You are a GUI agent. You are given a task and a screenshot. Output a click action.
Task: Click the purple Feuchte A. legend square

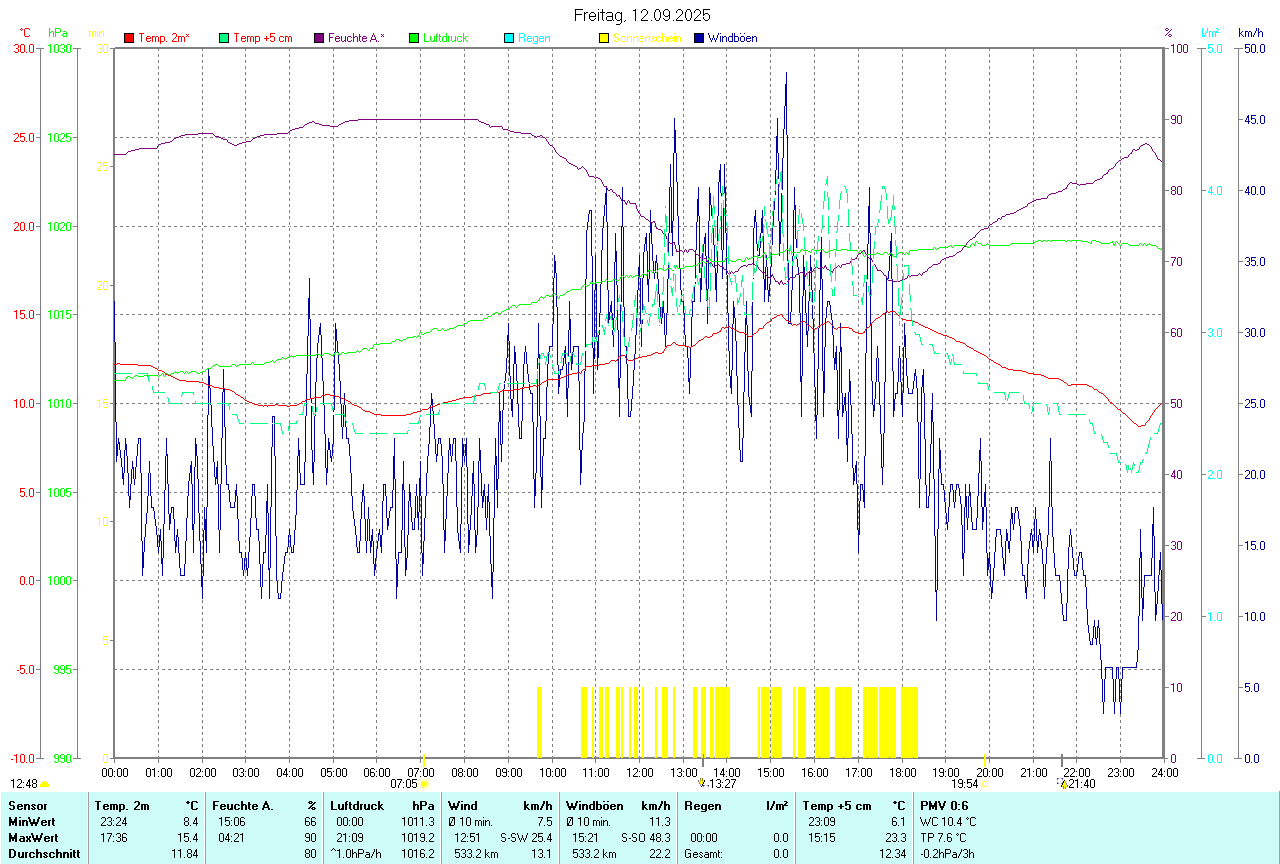(319, 38)
